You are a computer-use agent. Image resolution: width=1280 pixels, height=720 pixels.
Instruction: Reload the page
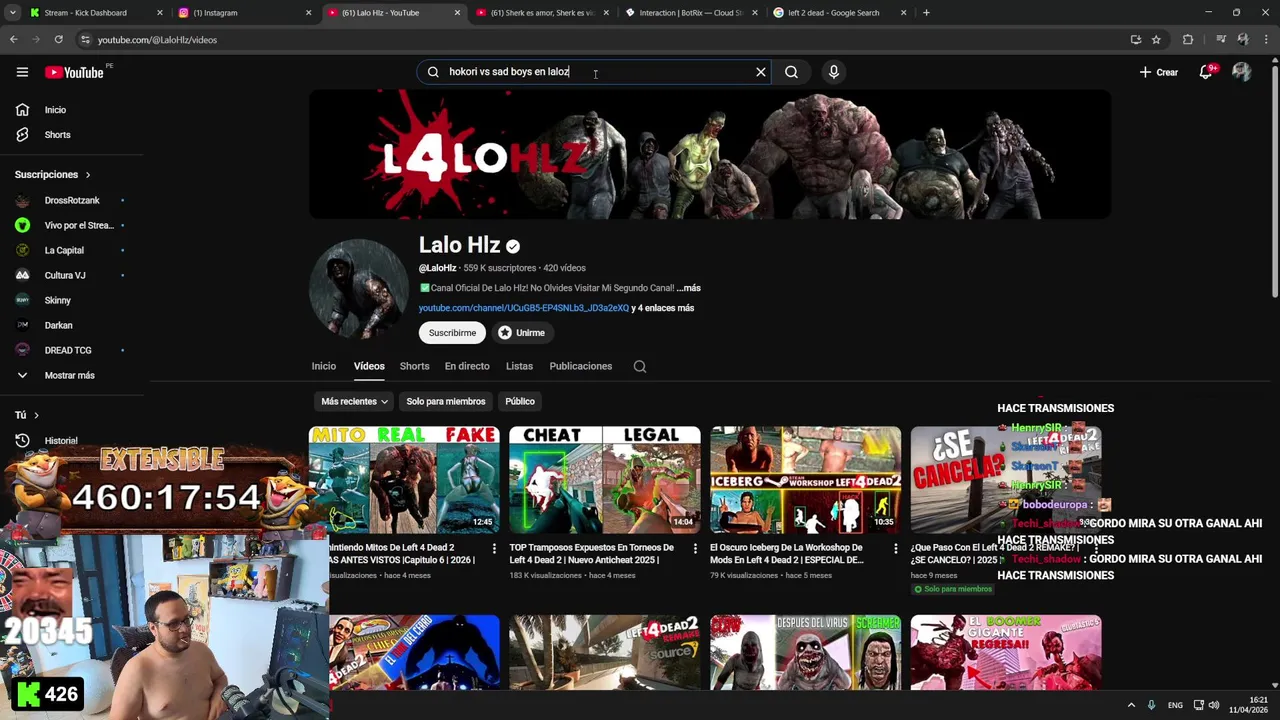pyautogui.click(x=58, y=40)
